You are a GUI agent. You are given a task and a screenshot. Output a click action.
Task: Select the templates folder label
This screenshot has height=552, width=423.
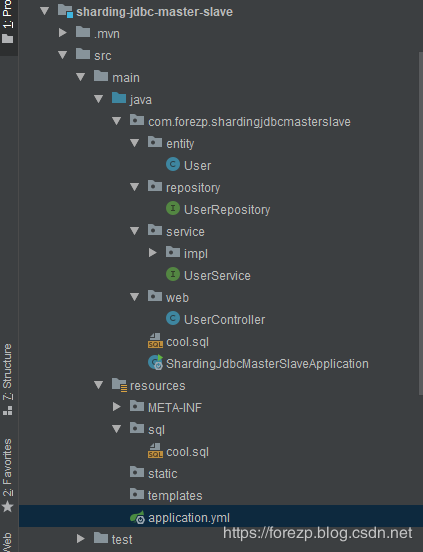[x=175, y=496]
